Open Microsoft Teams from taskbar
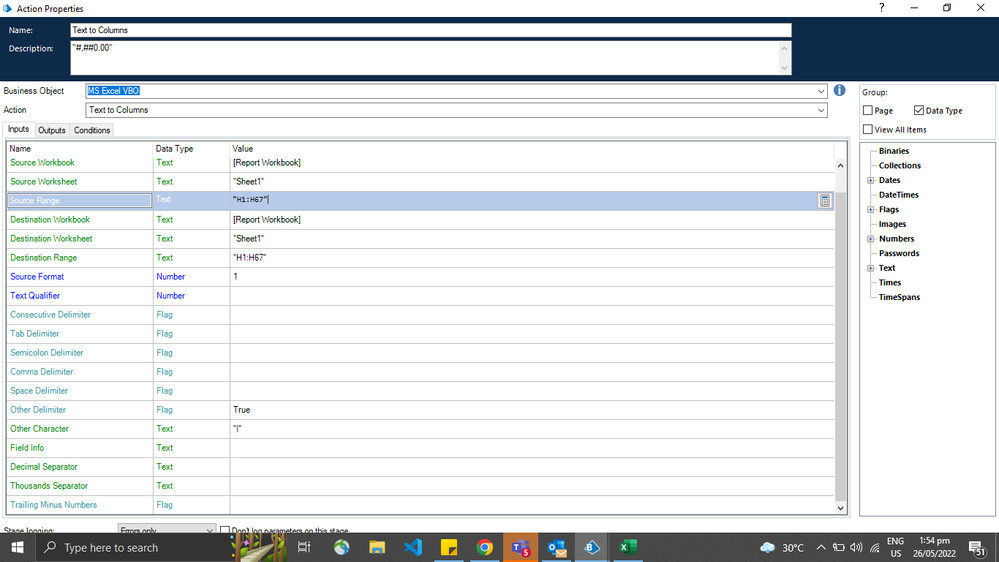The width and height of the screenshot is (999, 562). (521, 547)
